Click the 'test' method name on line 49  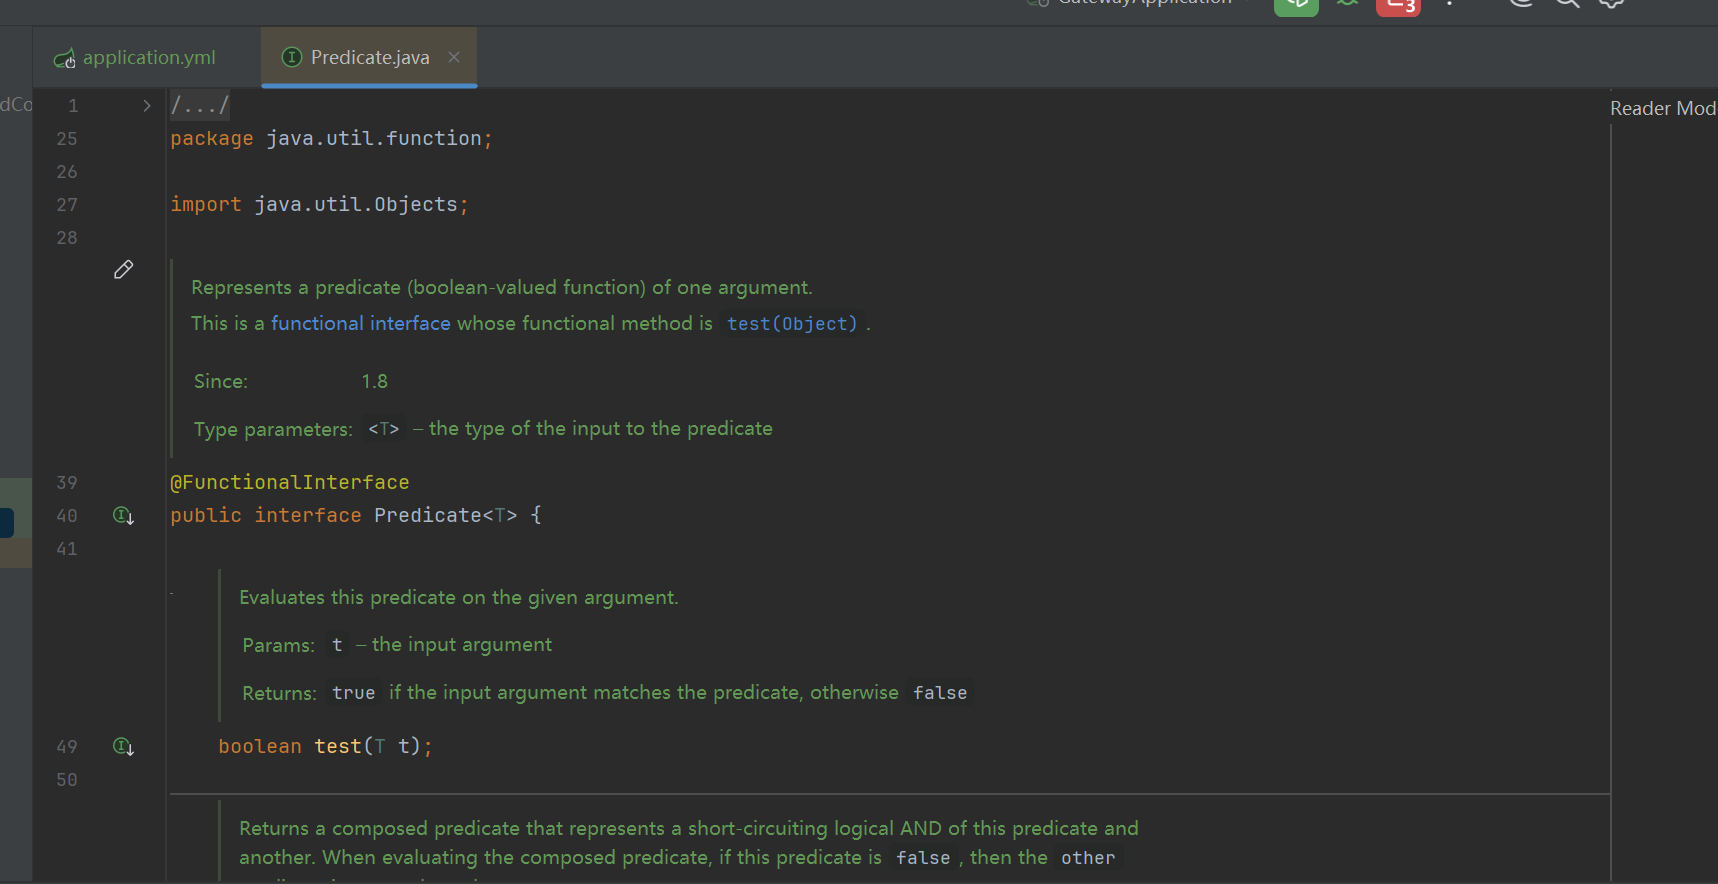coord(338,746)
